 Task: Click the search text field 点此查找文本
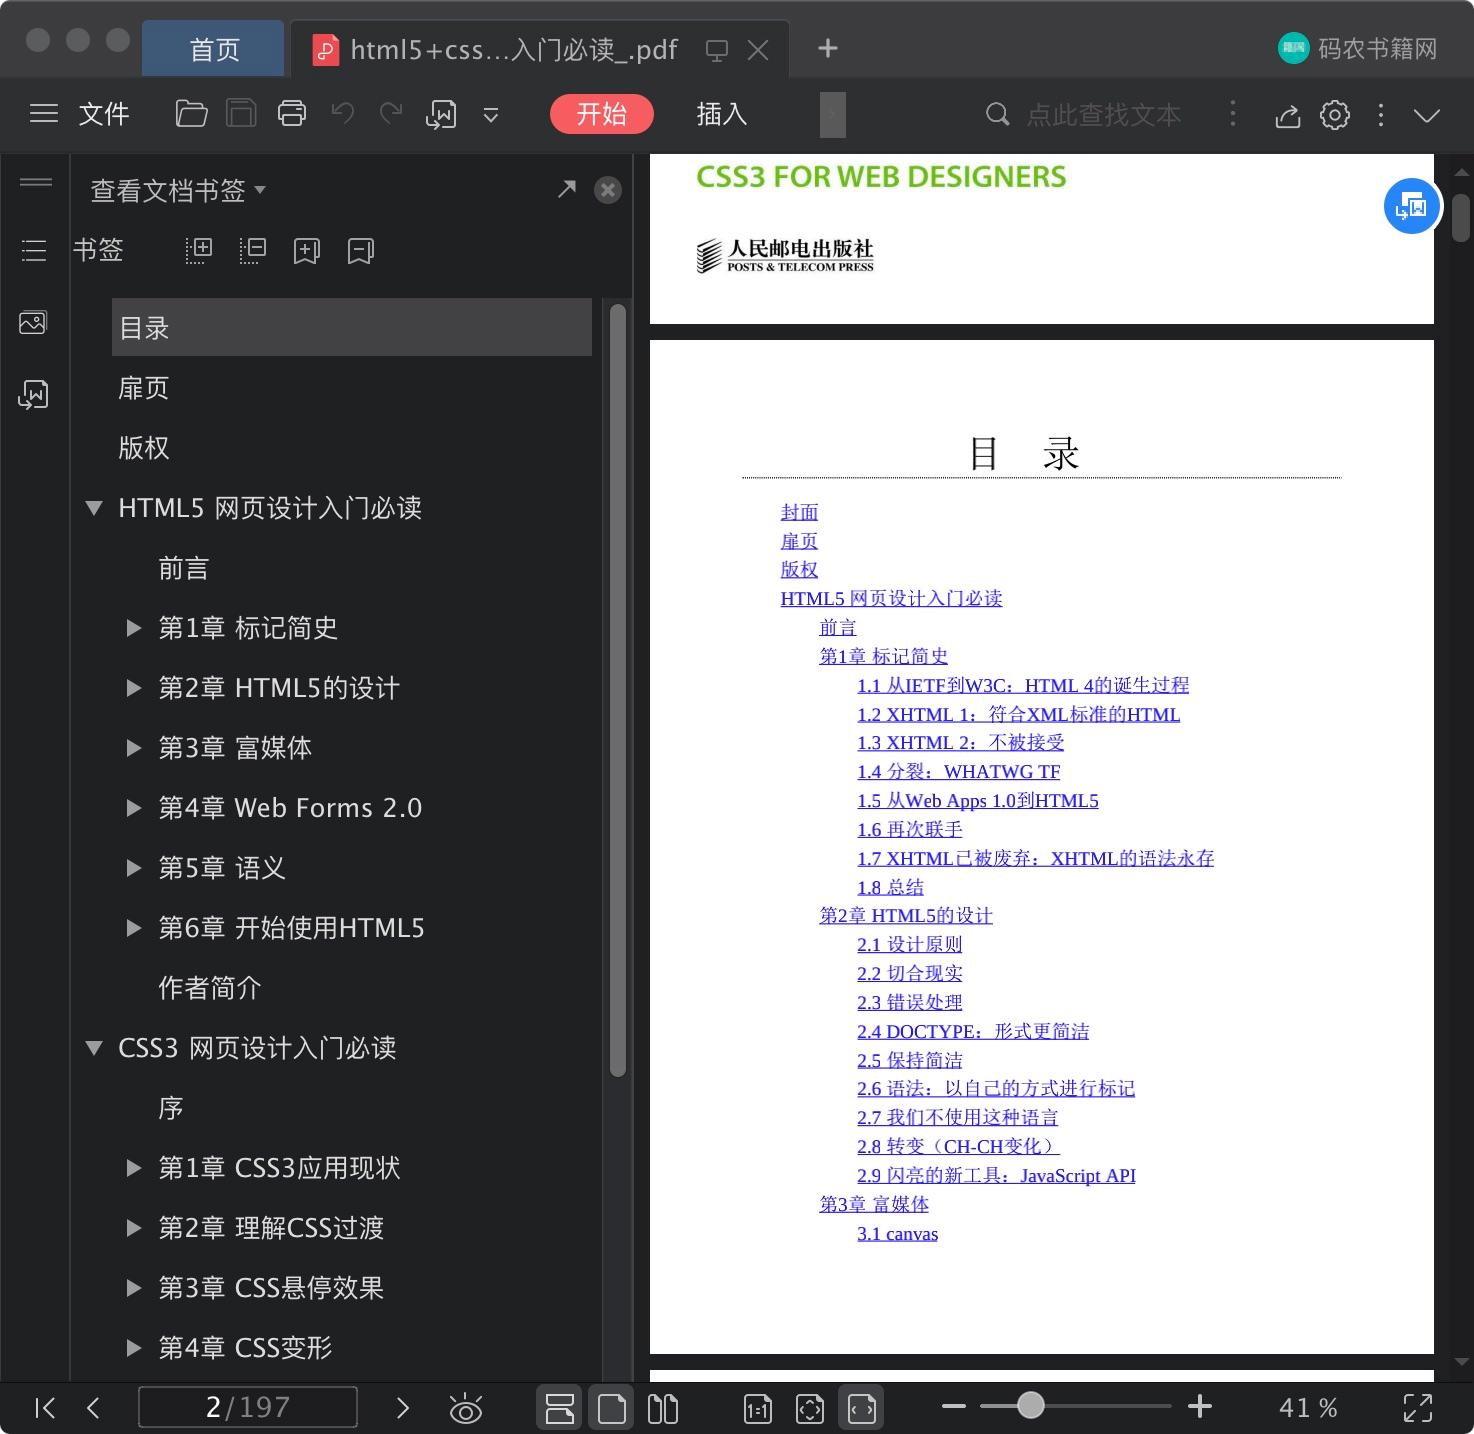pyautogui.click(x=1103, y=114)
